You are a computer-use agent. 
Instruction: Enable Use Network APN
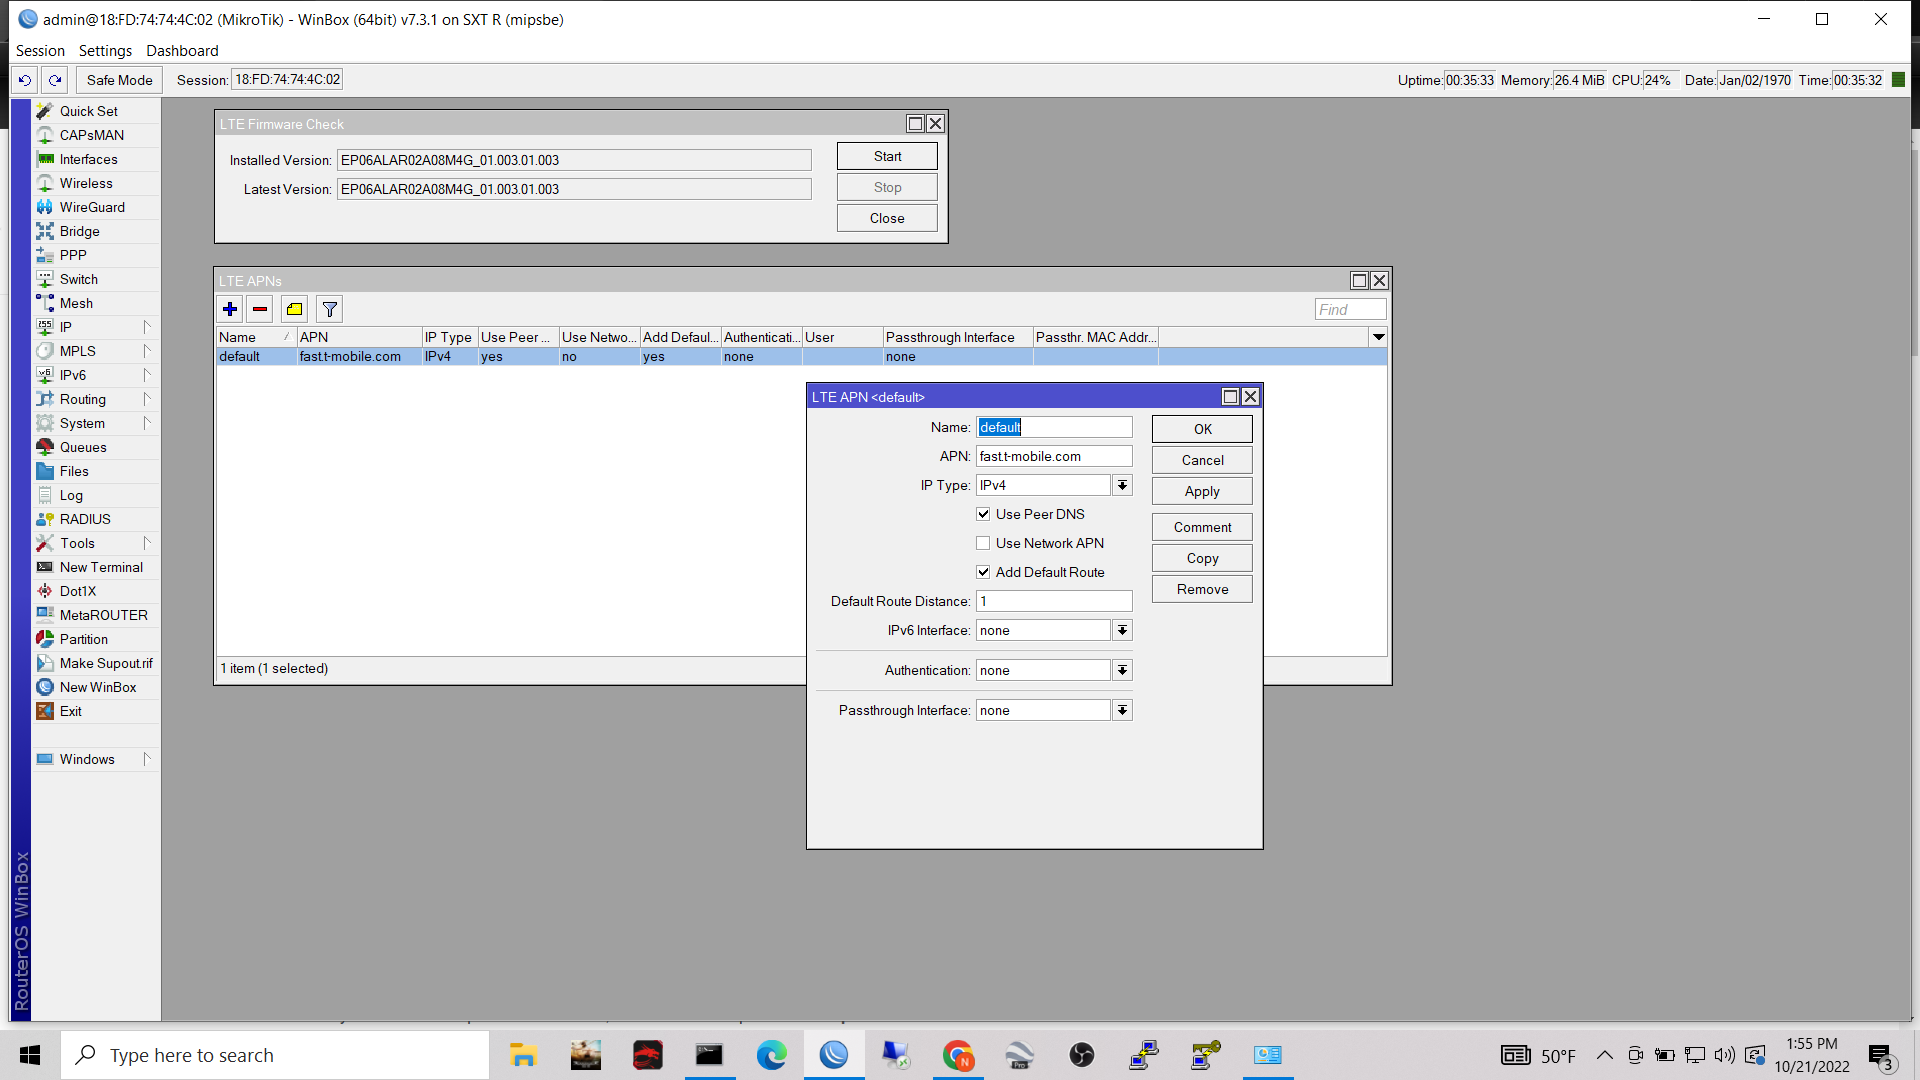[x=983, y=542]
